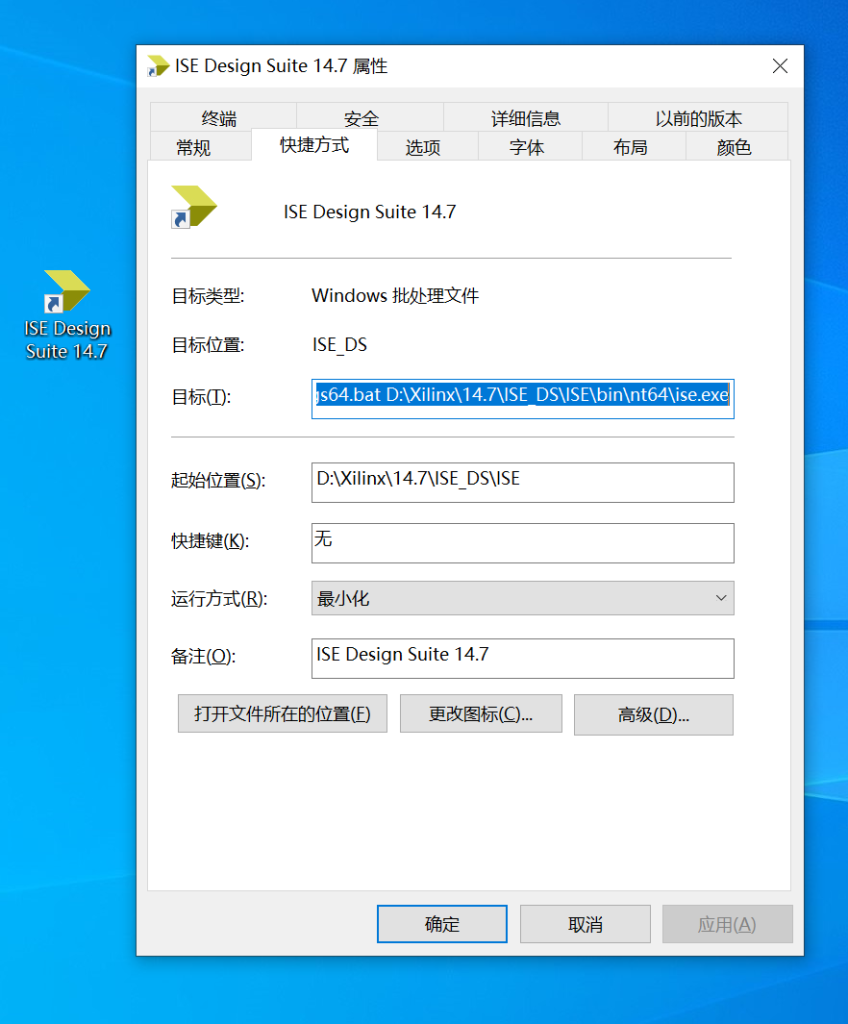Switch to the 终端 tab

pos(219,119)
